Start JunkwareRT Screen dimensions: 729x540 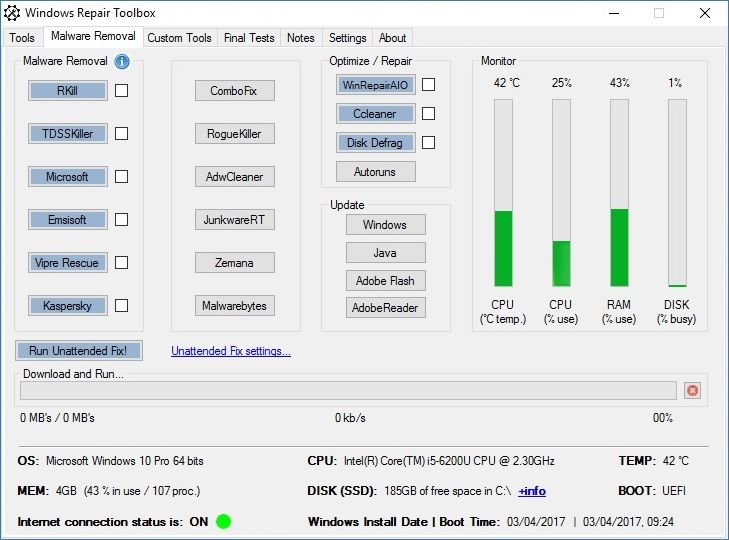coord(234,220)
